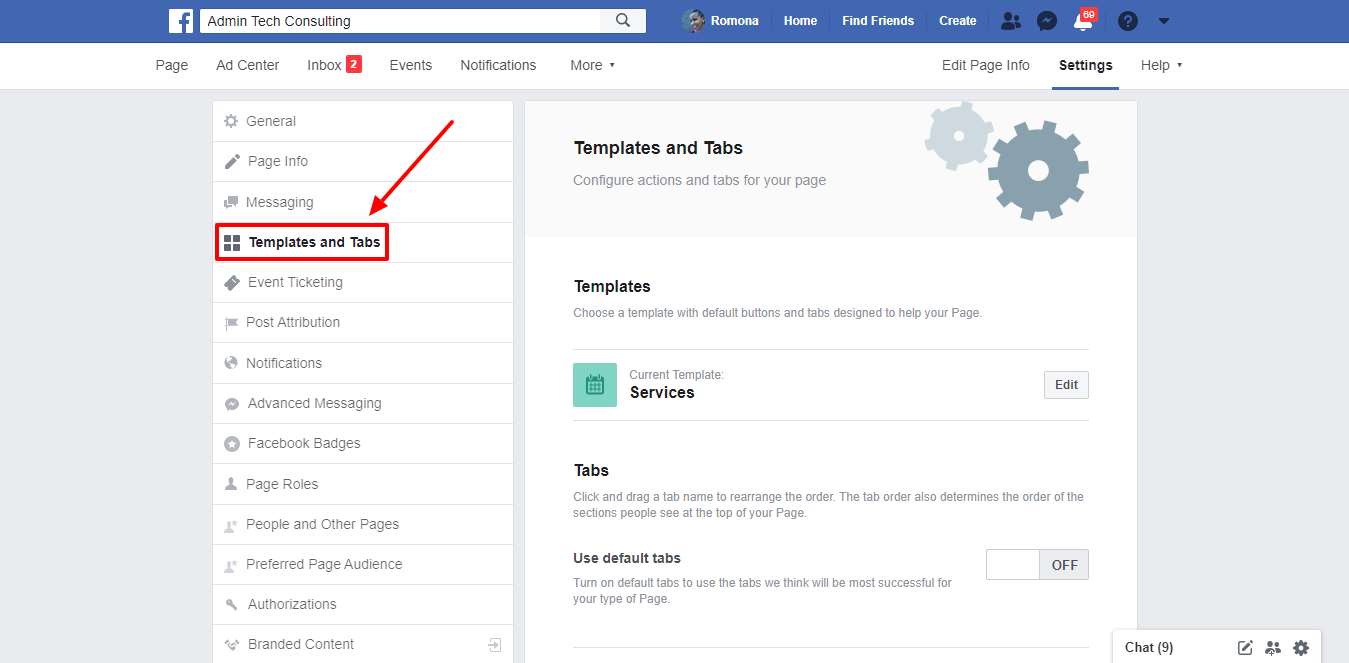The width and height of the screenshot is (1349, 663).
Task: Select Branded Content in sidebar
Action: click(363, 644)
